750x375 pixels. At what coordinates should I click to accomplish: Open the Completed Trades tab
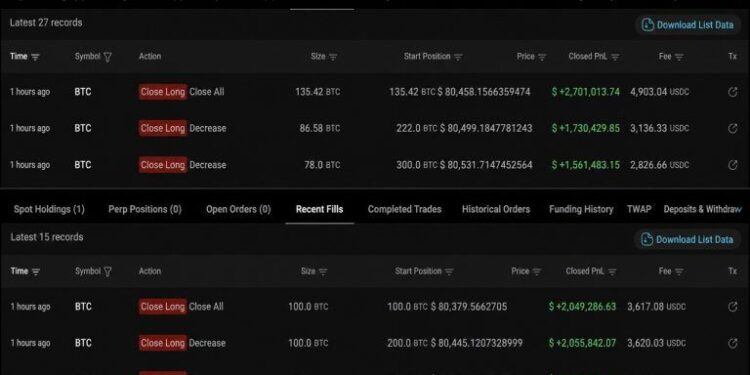tap(405, 210)
